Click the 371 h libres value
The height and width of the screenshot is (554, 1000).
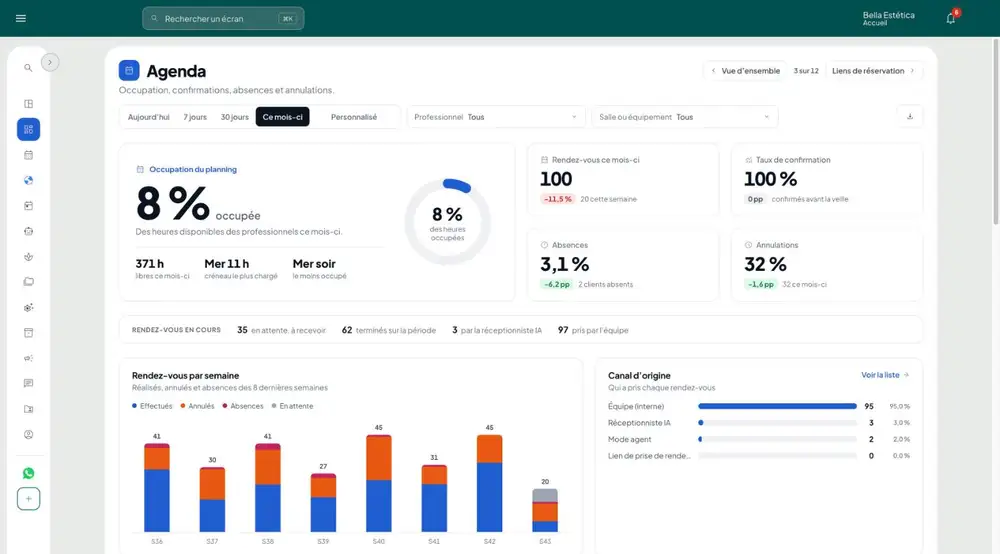click(x=149, y=264)
